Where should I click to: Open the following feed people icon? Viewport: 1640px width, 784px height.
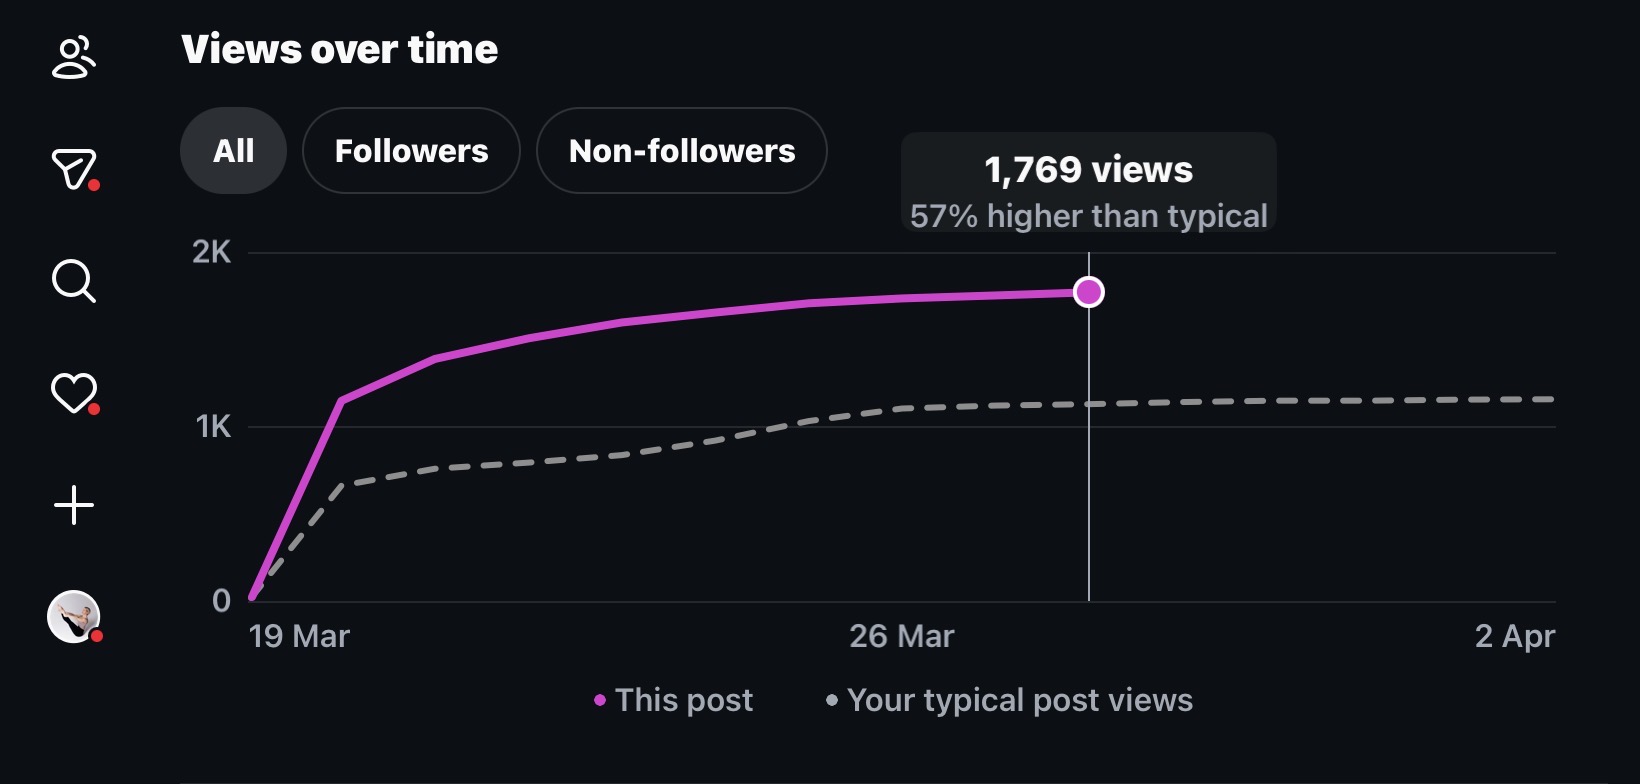[x=74, y=57]
